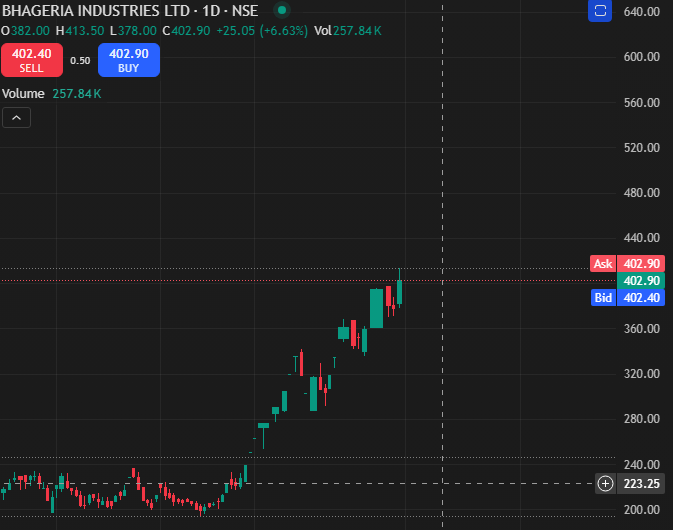
Task: Click the crosshair price label 223.25
Action: (641, 484)
